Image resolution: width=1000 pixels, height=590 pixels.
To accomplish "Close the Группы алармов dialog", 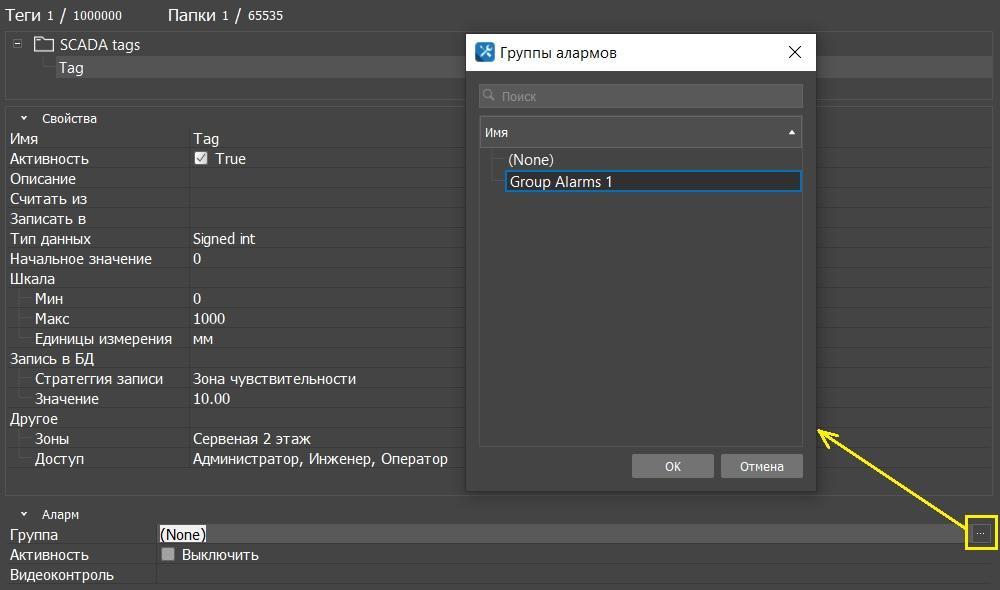I will 795,53.
